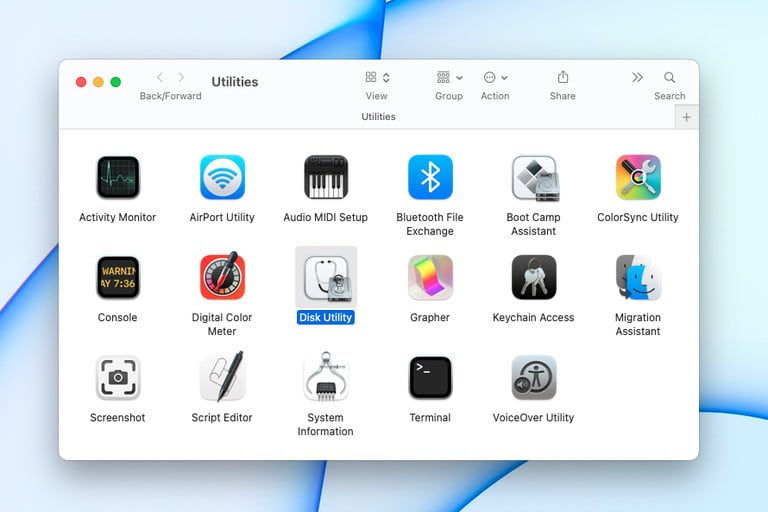Click the System Information icon
The width and height of the screenshot is (768, 512).
(326, 376)
